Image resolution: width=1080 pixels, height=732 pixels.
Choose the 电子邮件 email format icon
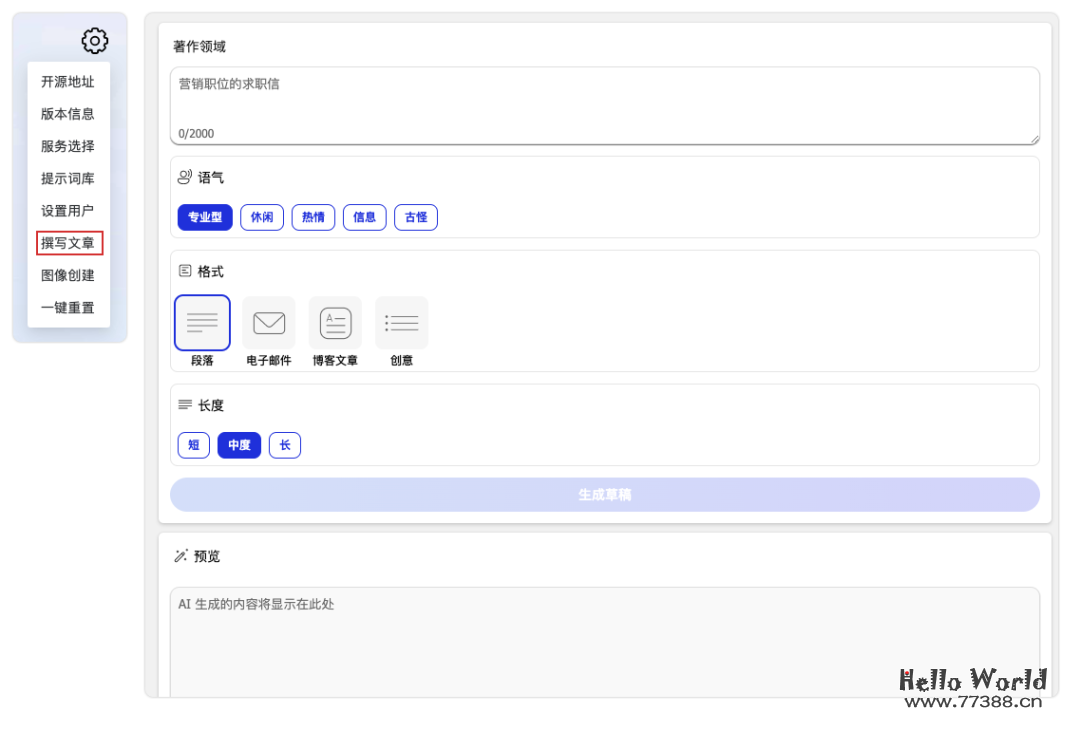(x=268, y=322)
